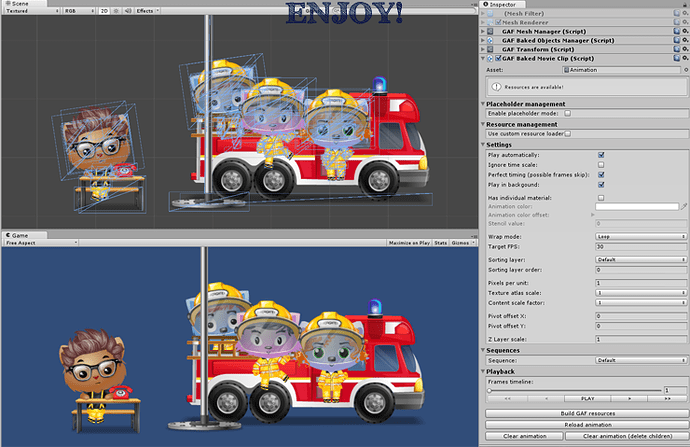Open the Wrap mode Loop dropdown

(641, 237)
